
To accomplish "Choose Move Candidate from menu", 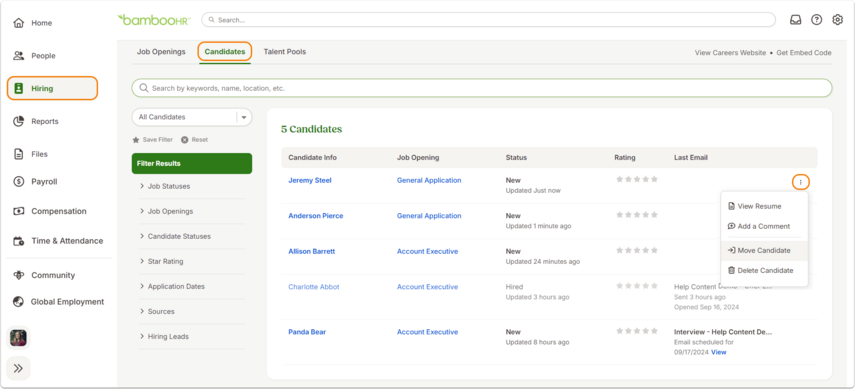I will [x=764, y=250].
